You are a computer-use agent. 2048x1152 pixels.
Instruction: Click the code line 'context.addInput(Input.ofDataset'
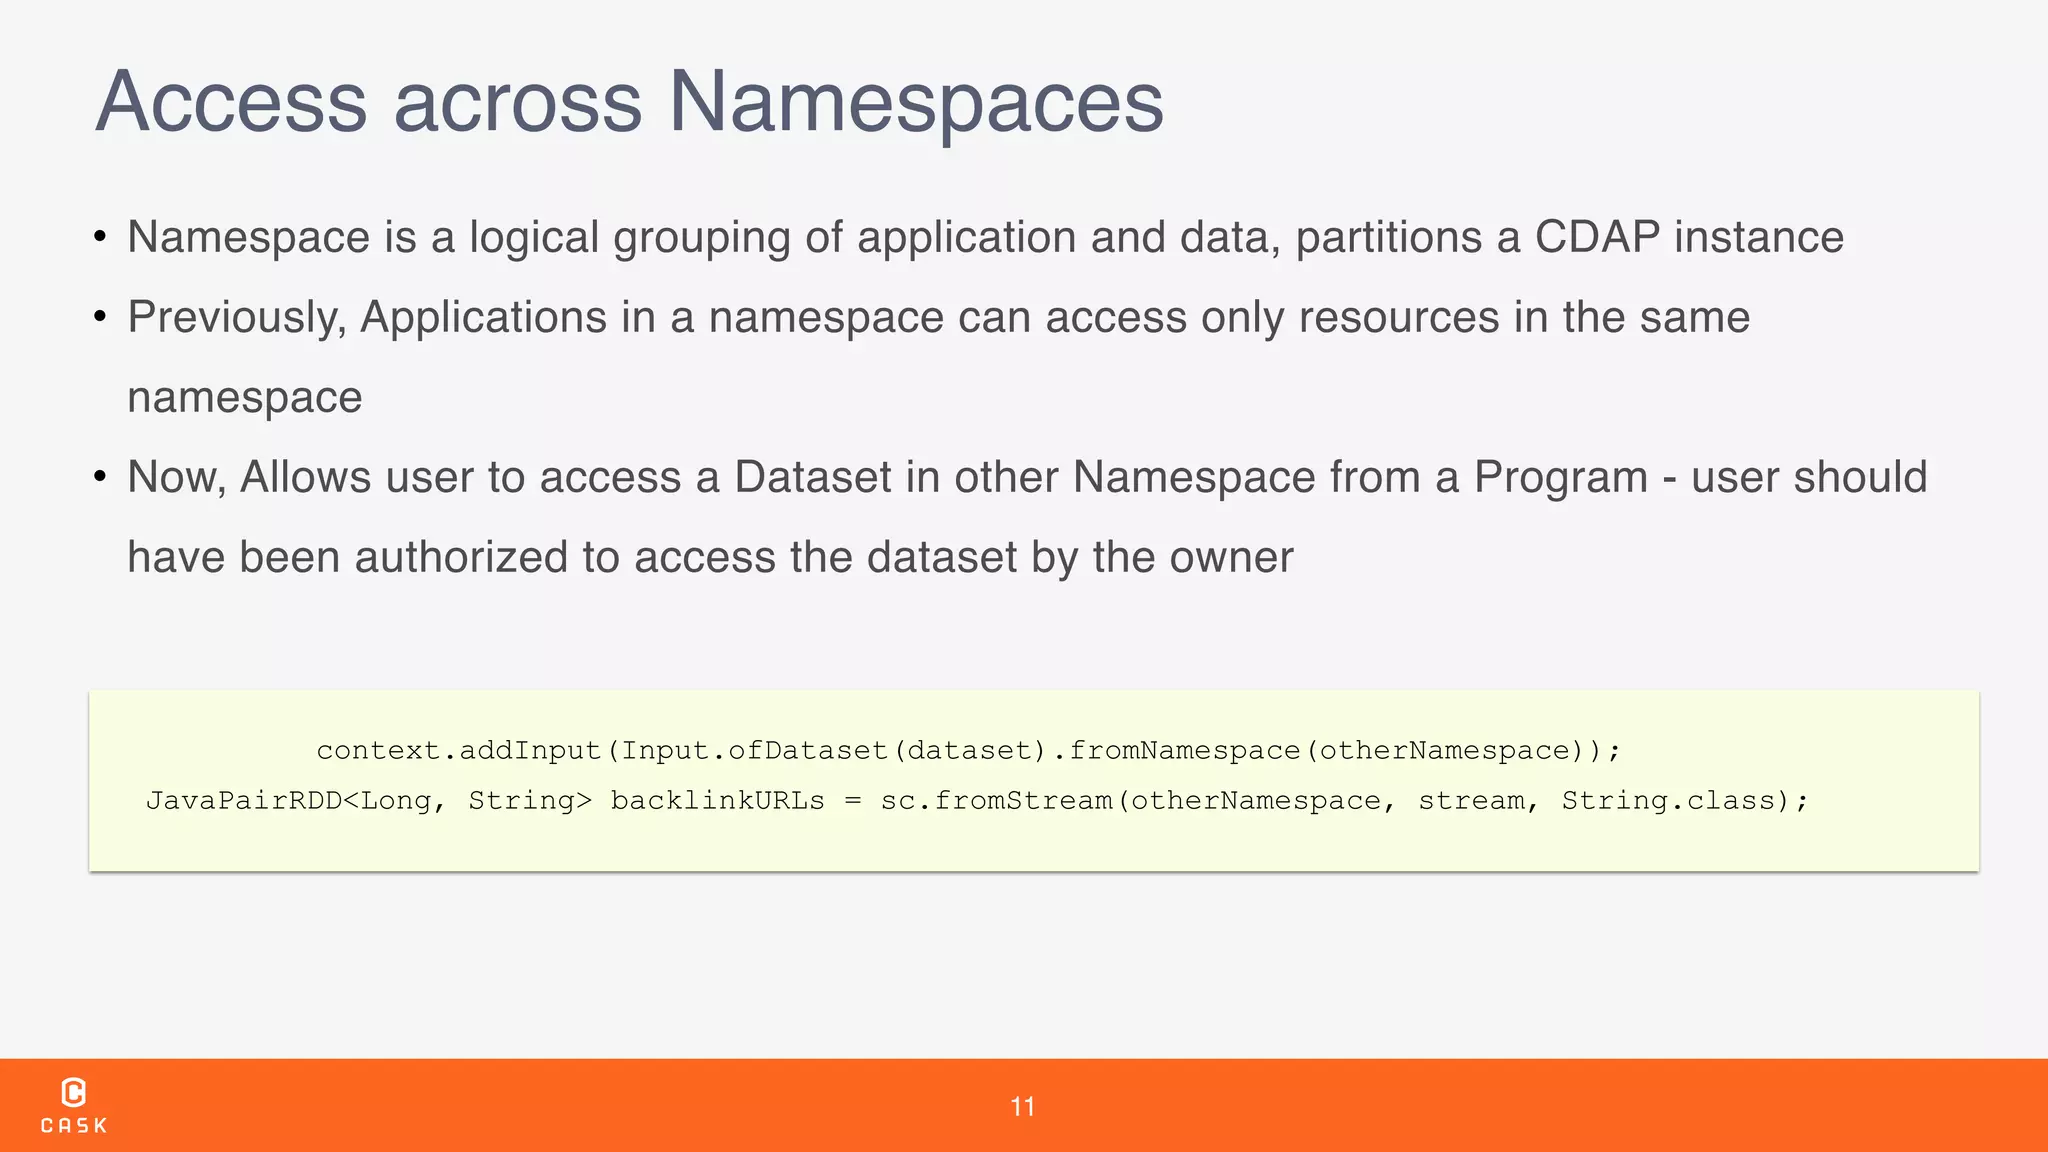click(968, 750)
